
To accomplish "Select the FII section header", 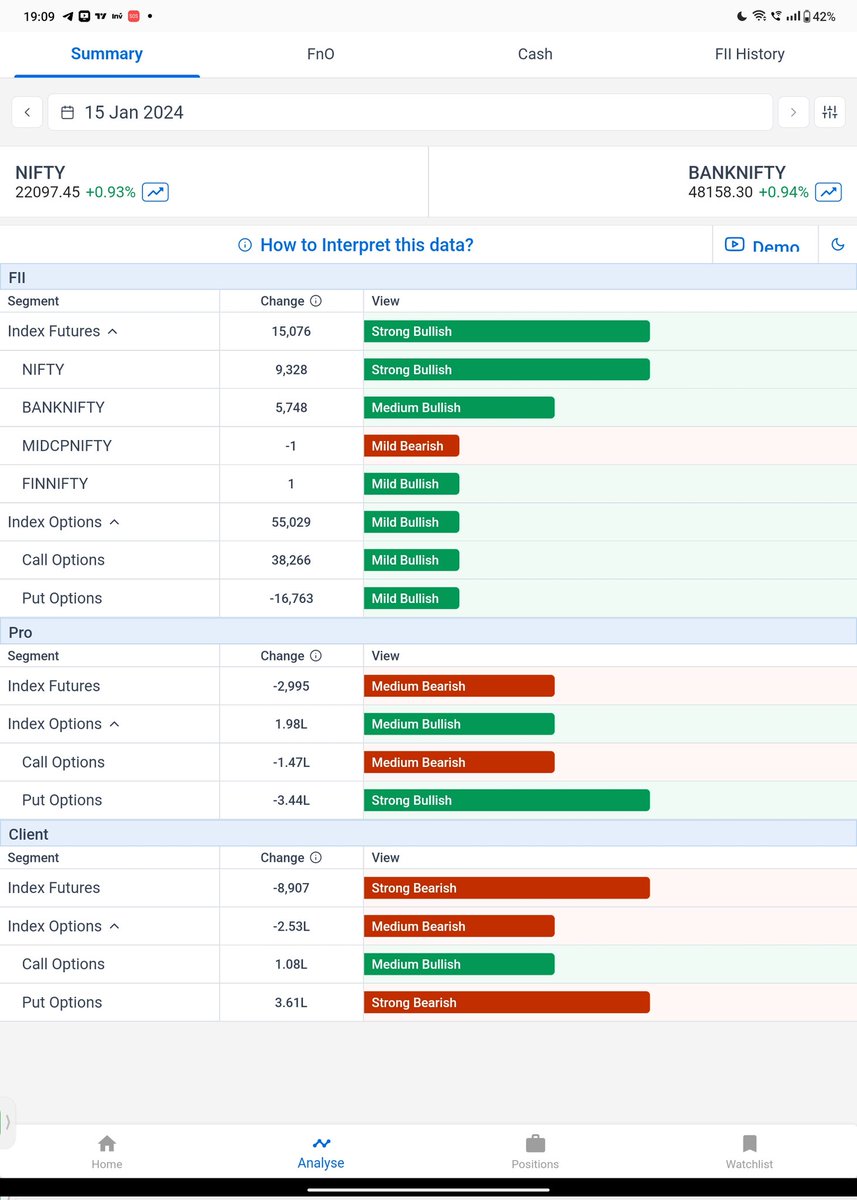I will [428, 277].
